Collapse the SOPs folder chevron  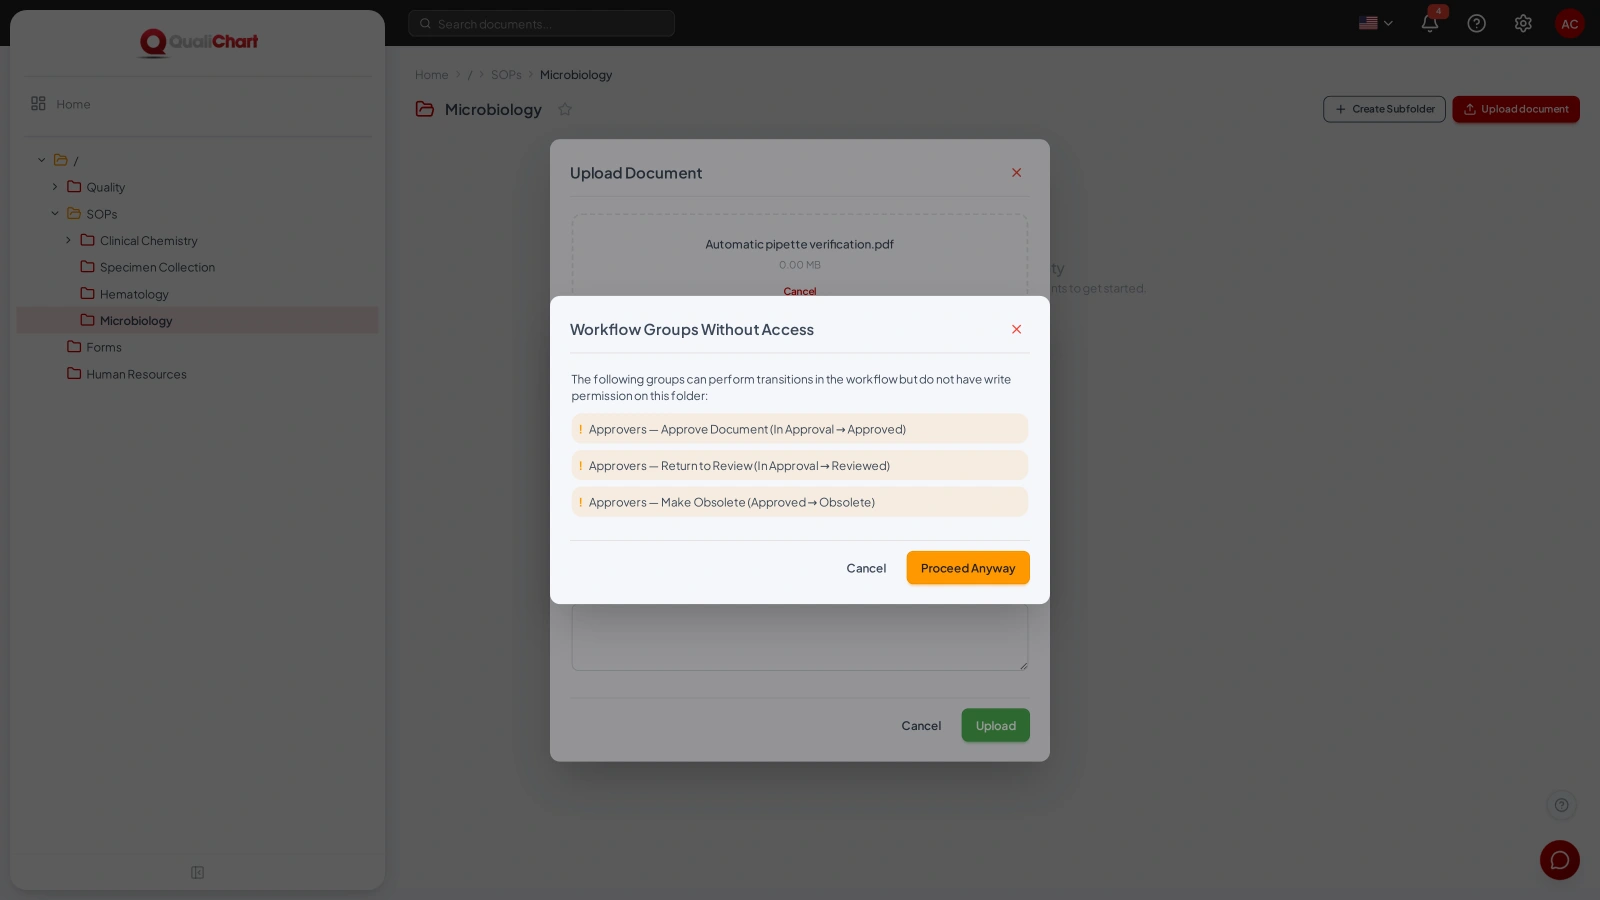(x=55, y=213)
